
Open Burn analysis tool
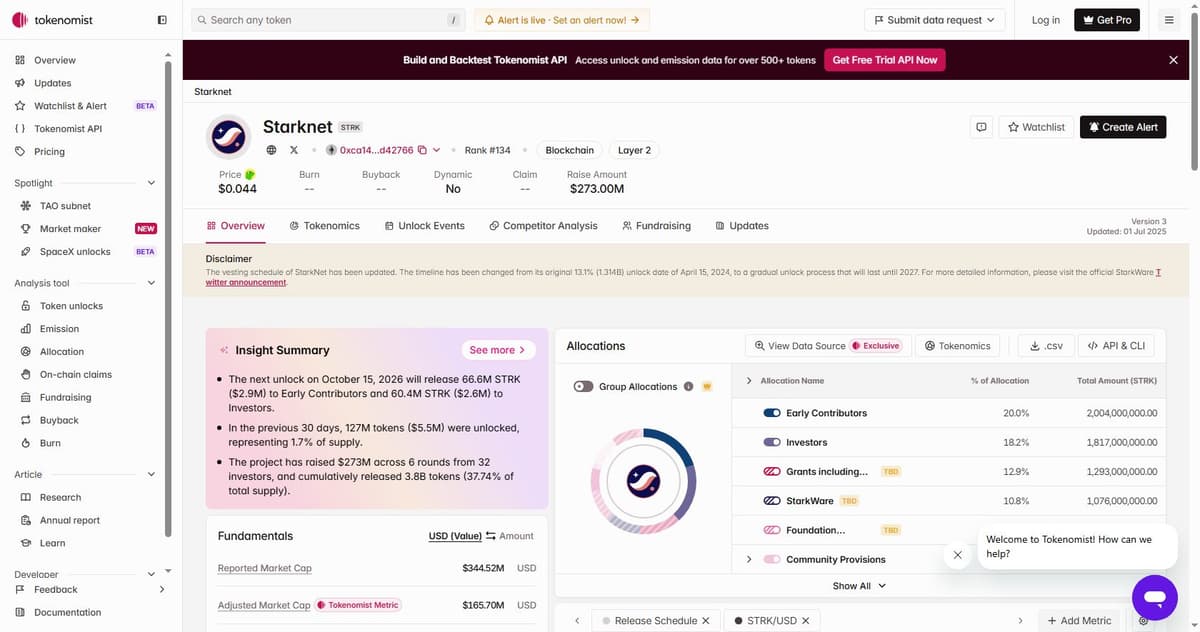(x=50, y=444)
